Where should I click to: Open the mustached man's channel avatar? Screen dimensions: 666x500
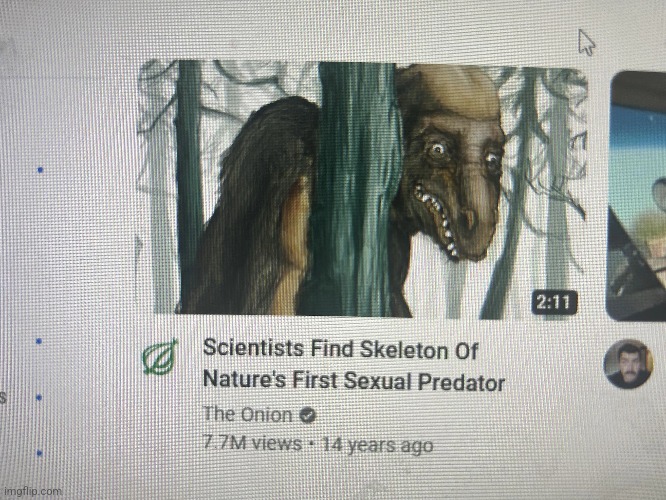point(628,364)
